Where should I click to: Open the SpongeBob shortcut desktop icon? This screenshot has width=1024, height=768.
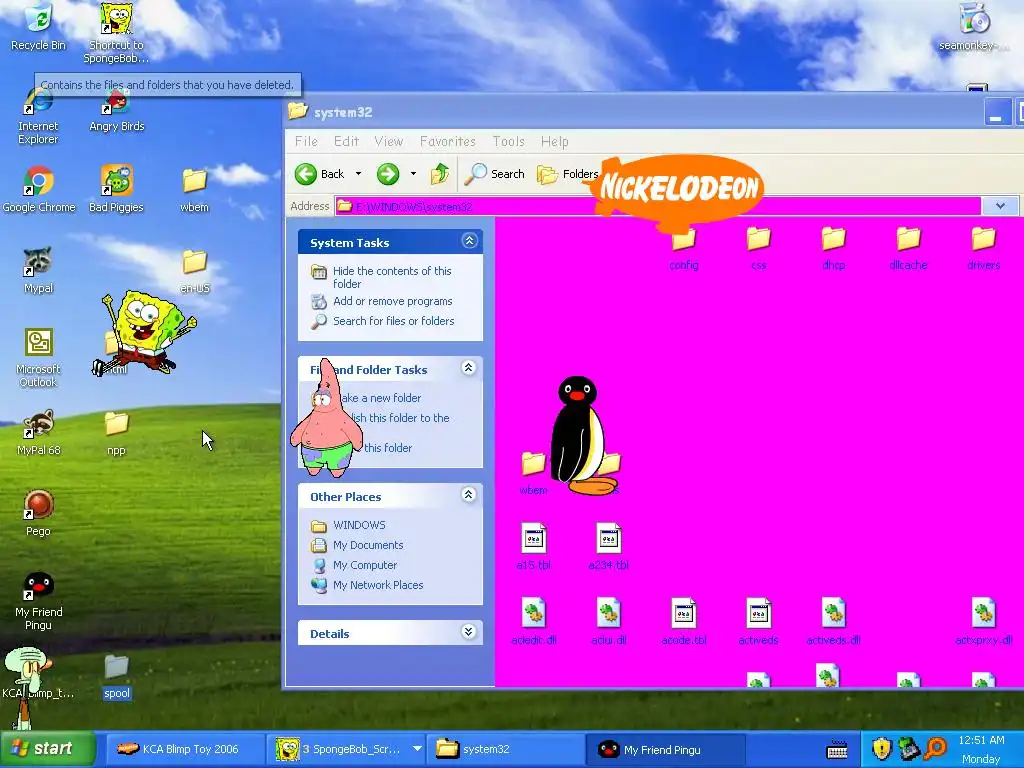116,33
